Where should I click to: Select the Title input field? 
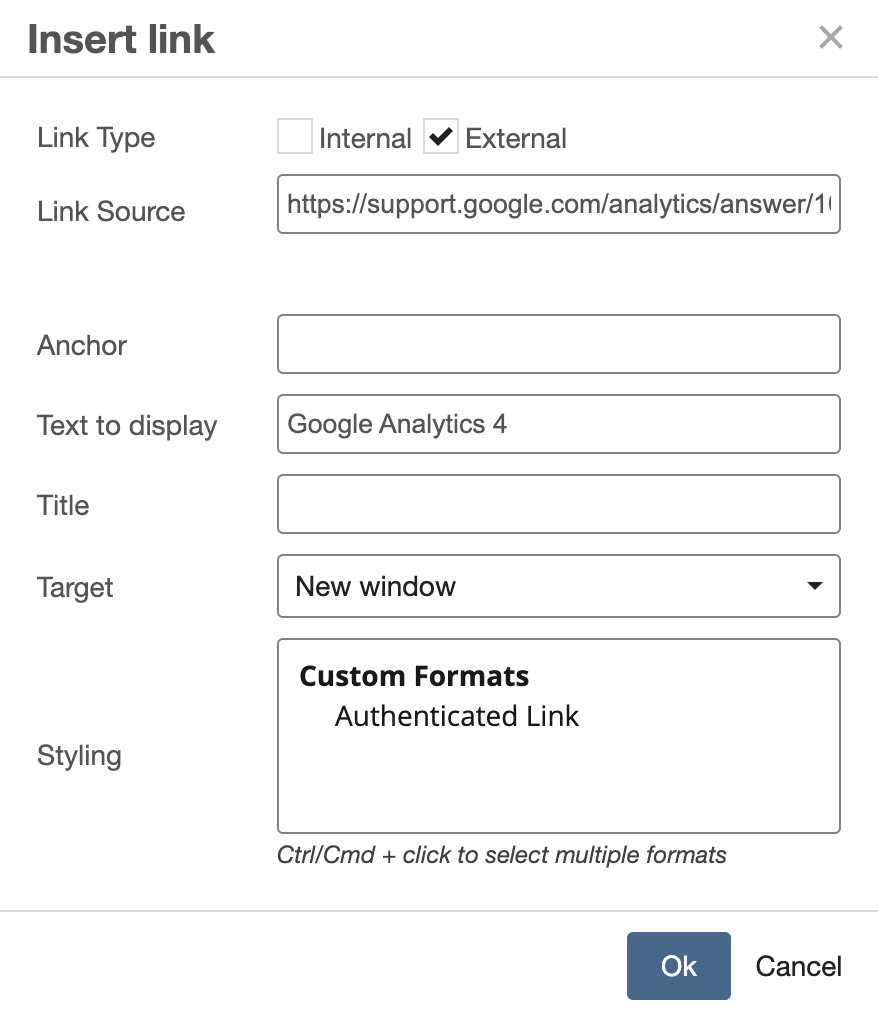click(x=559, y=504)
